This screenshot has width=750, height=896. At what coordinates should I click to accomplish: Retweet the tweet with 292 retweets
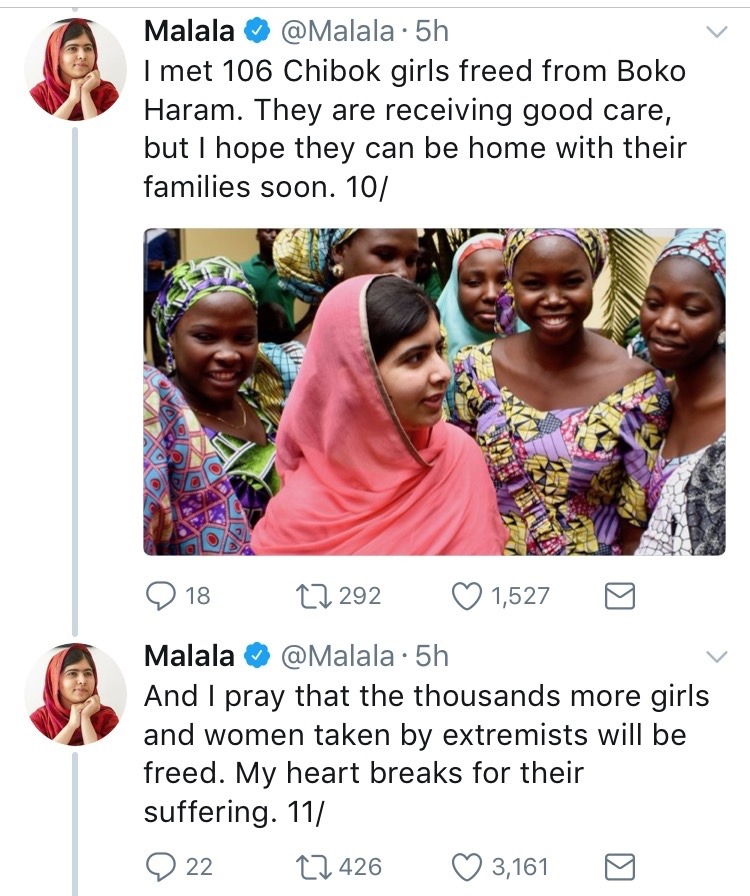click(302, 596)
